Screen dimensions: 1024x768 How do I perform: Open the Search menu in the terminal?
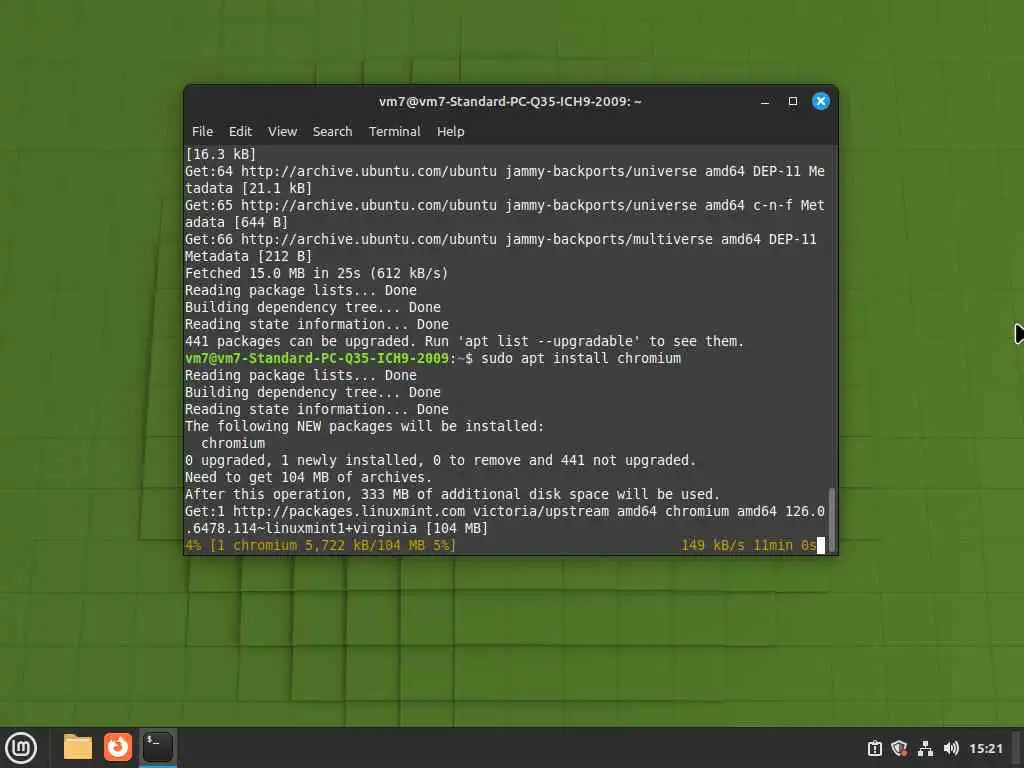[332, 131]
